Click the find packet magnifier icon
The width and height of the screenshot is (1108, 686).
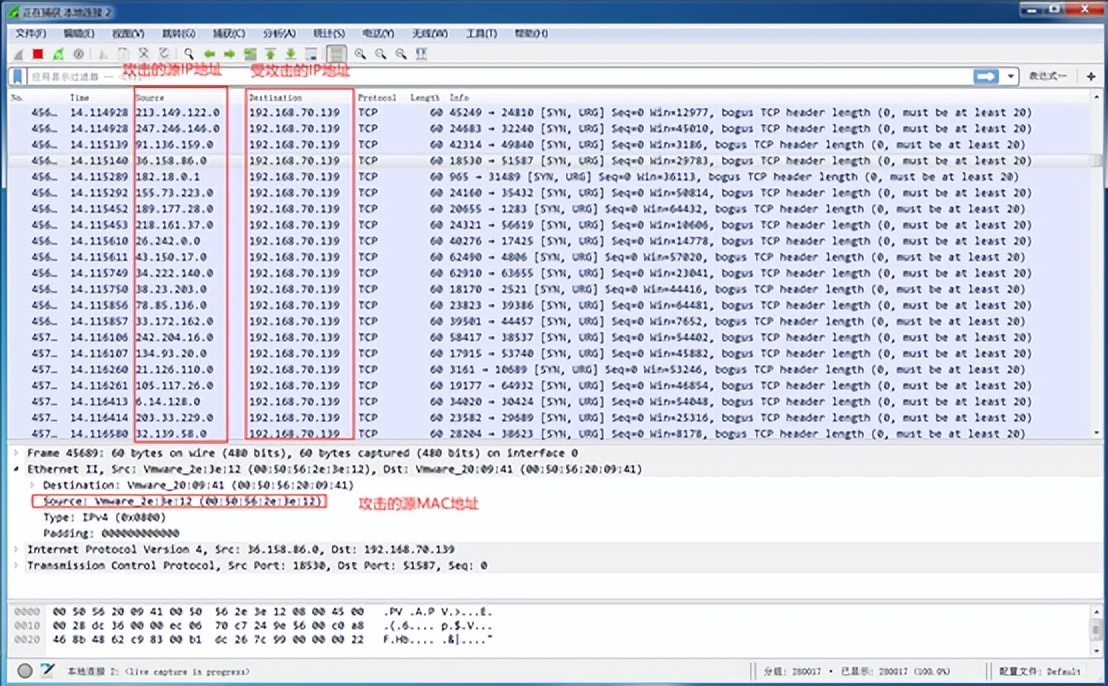pos(188,54)
